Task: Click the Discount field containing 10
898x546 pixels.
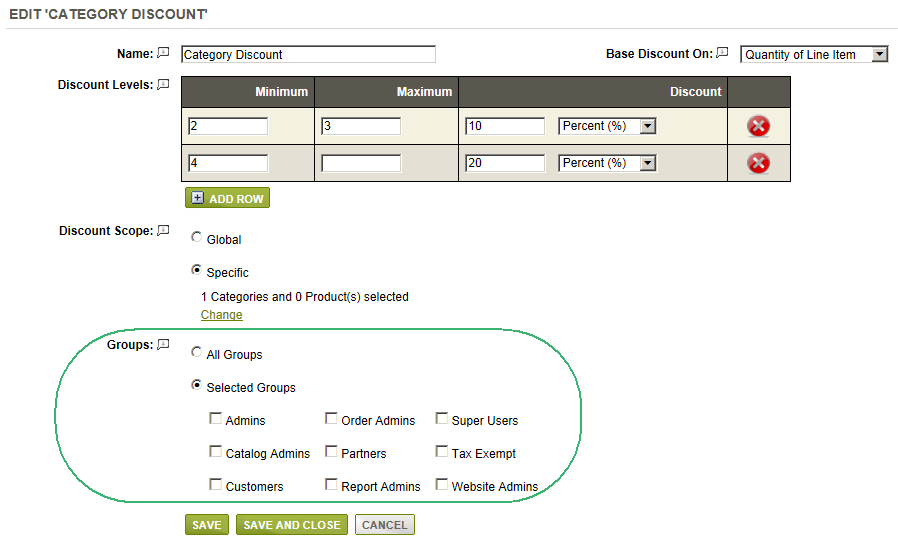Action: [x=505, y=126]
